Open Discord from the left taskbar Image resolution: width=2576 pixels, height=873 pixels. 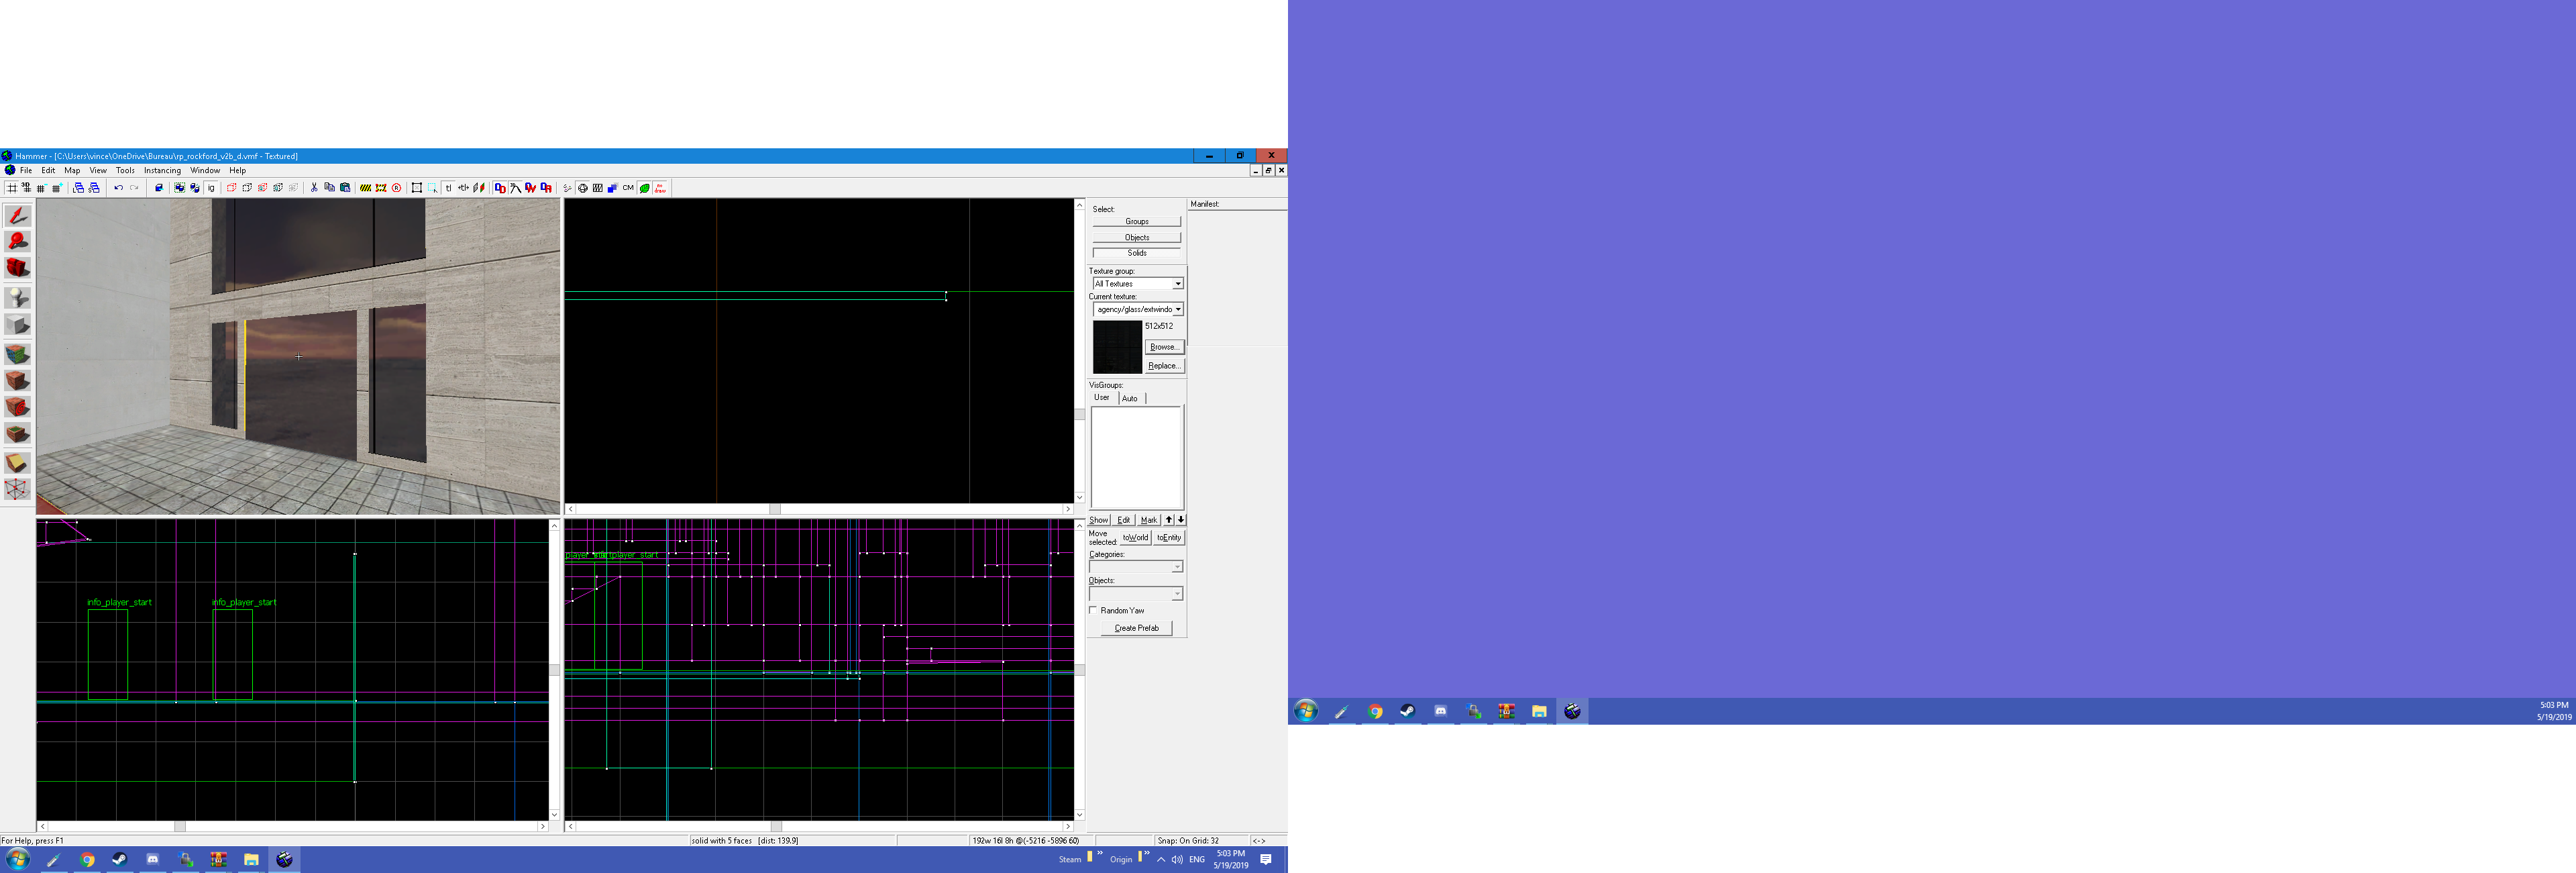(152, 859)
